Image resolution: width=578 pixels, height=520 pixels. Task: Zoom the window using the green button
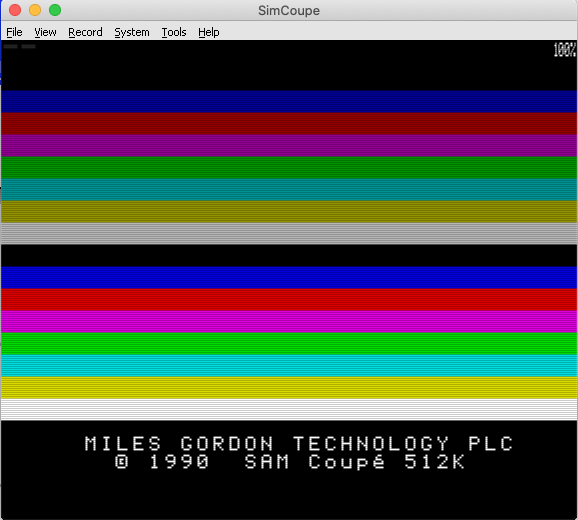click(x=55, y=10)
